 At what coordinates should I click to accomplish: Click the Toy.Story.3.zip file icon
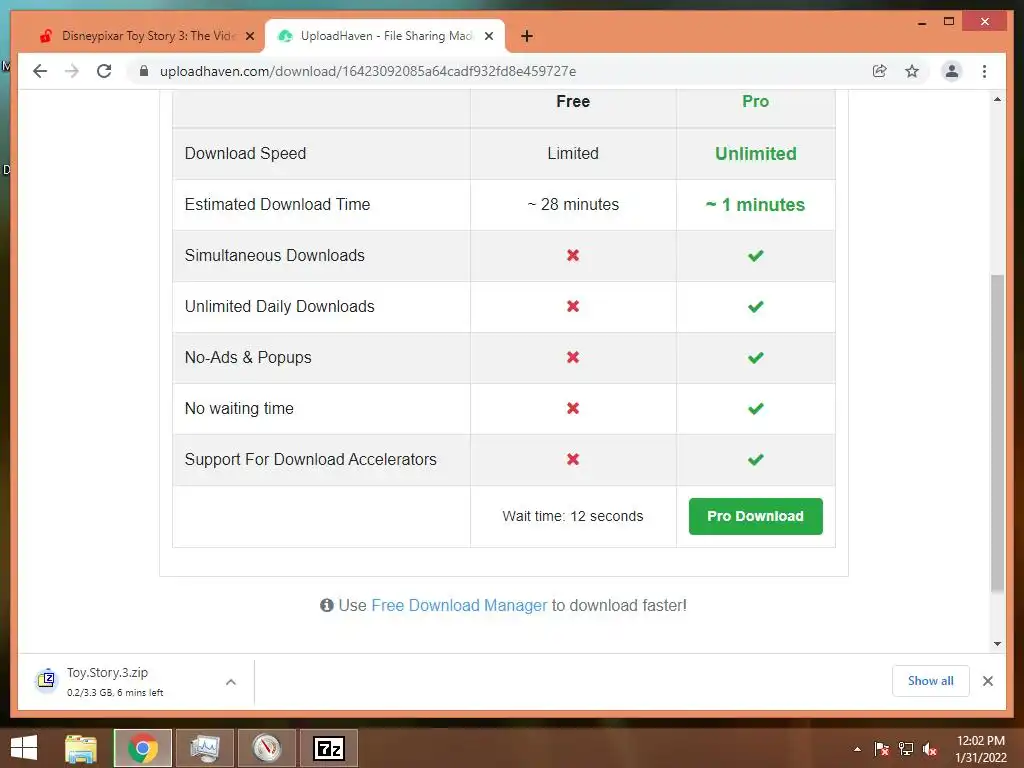click(x=46, y=680)
